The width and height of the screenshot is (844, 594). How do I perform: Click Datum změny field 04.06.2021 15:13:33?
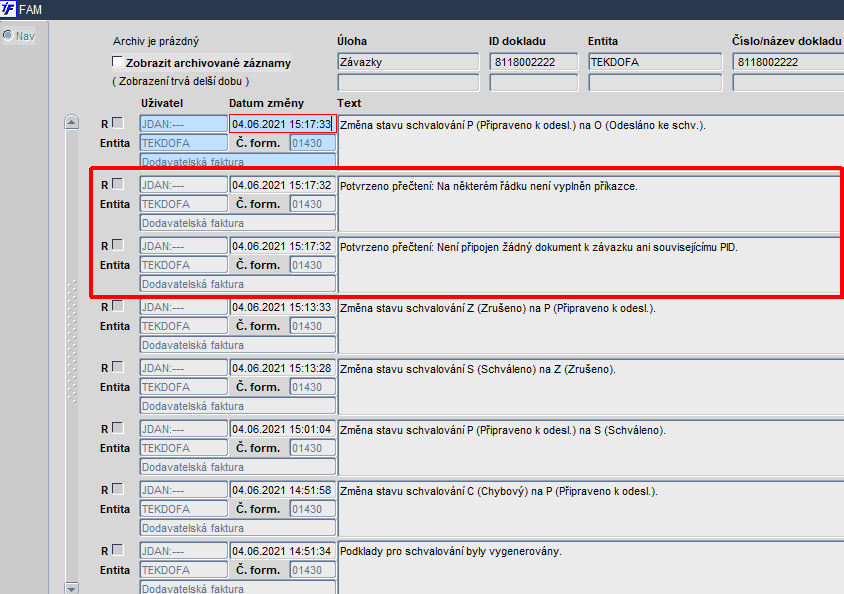[283, 307]
